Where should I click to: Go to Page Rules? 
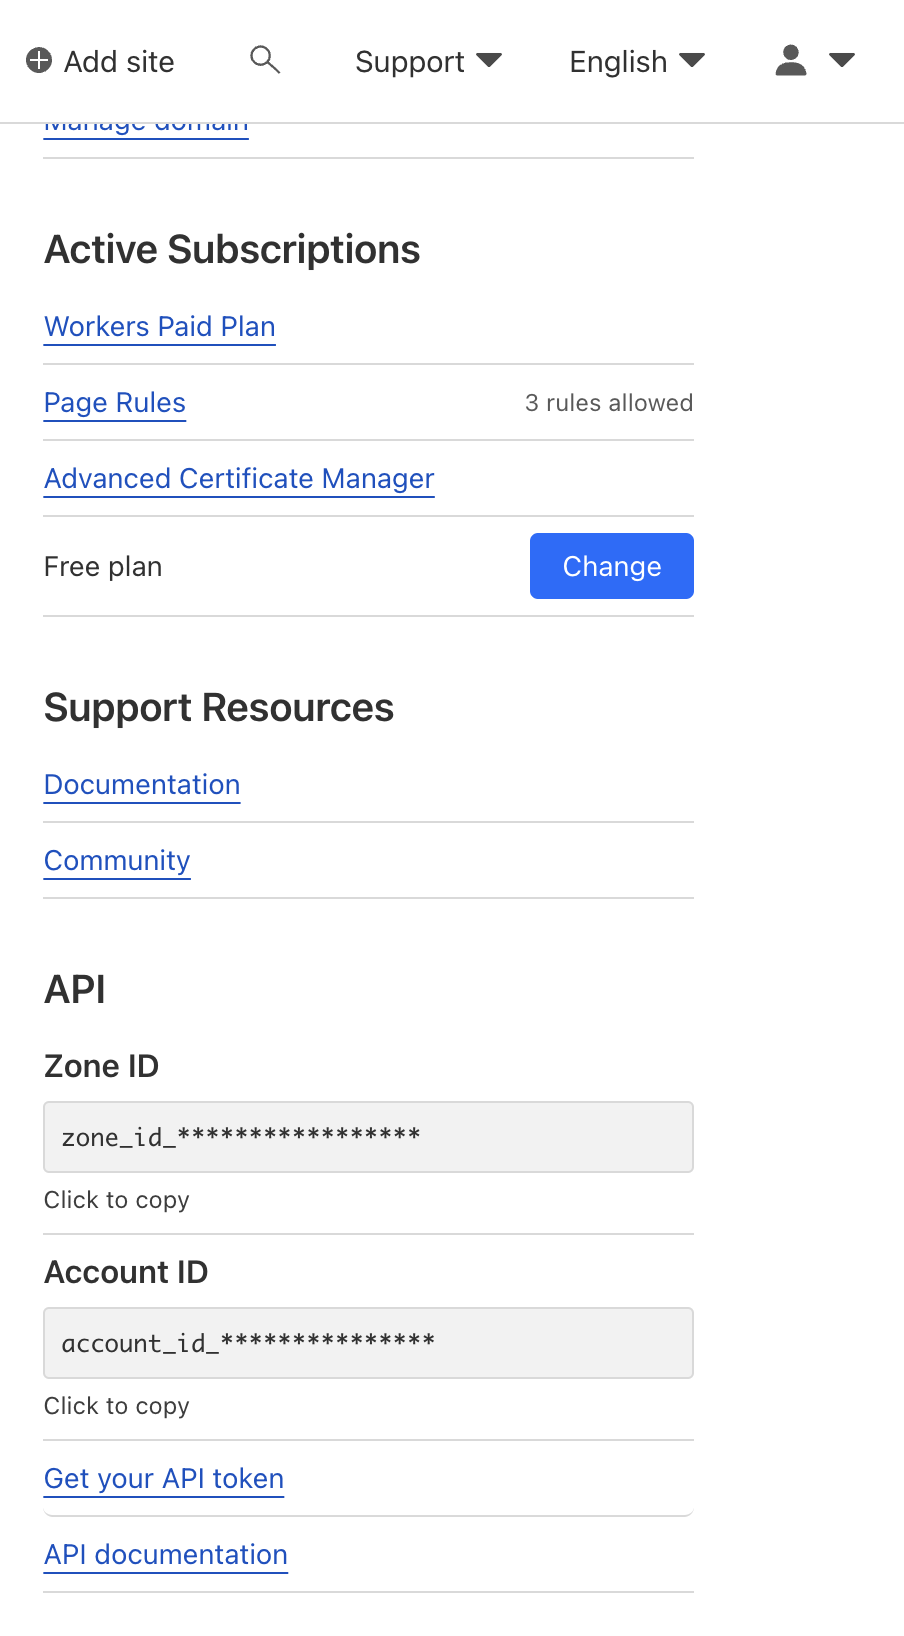click(x=115, y=403)
